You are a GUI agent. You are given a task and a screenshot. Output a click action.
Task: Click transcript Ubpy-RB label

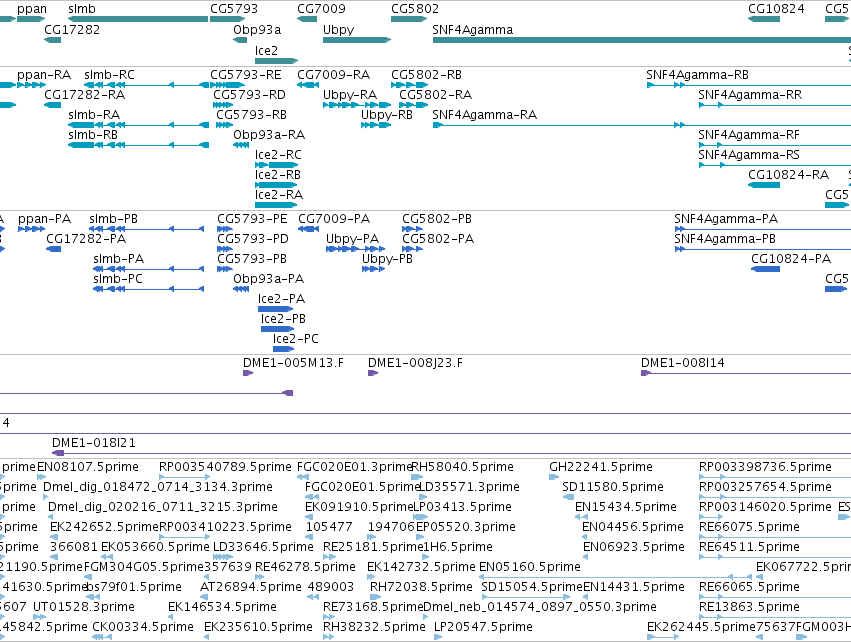coord(386,115)
